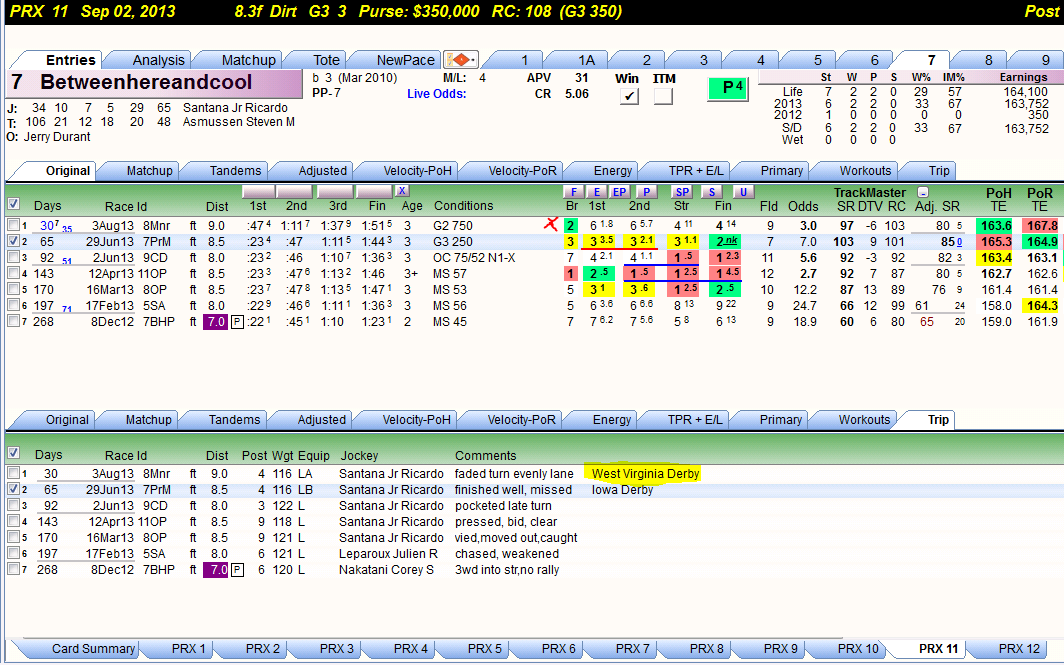
Task: Click the green-highlighted 163.6 PoH value
Action: pos(996,225)
